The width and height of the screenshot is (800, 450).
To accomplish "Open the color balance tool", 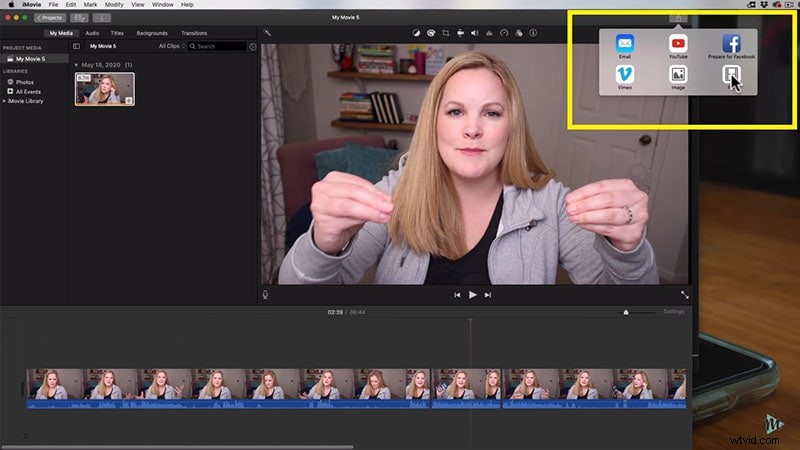I will [416, 33].
